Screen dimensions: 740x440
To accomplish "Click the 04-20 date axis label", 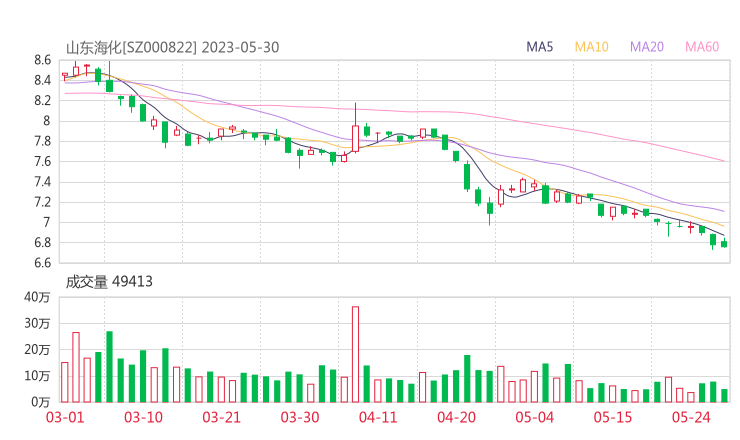I will [x=456, y=417].
